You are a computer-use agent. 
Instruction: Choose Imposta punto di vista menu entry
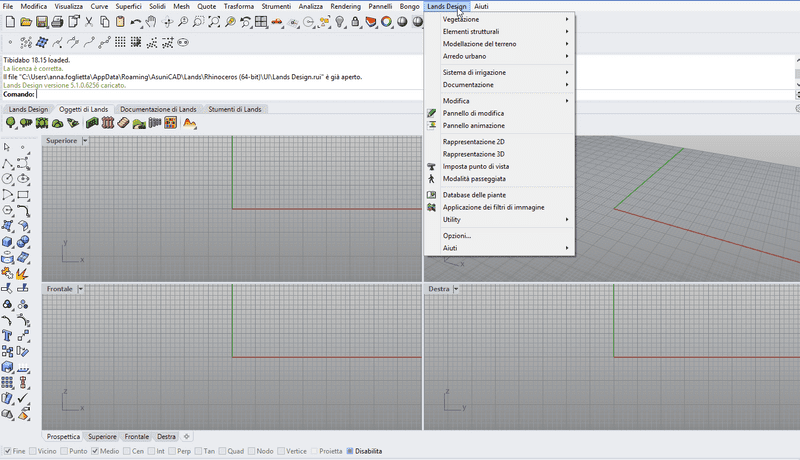[x=499, y=166]
